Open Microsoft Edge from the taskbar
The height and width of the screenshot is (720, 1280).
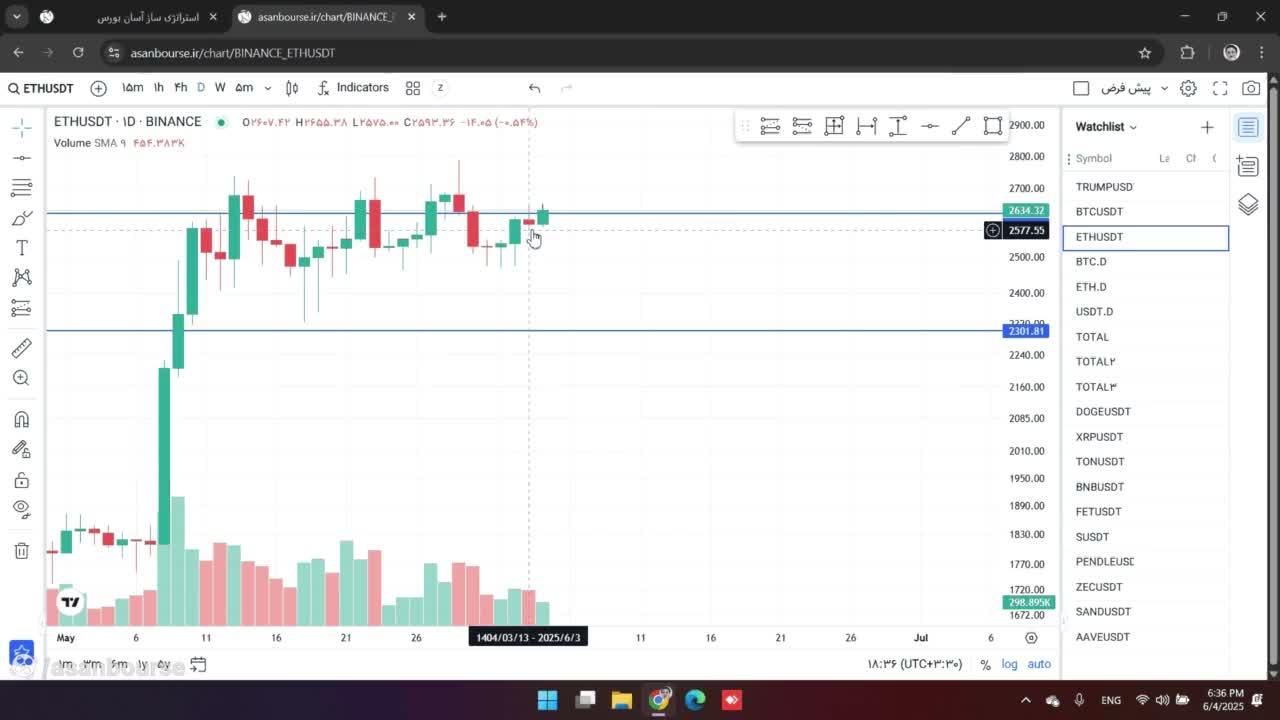coord(695,700)
